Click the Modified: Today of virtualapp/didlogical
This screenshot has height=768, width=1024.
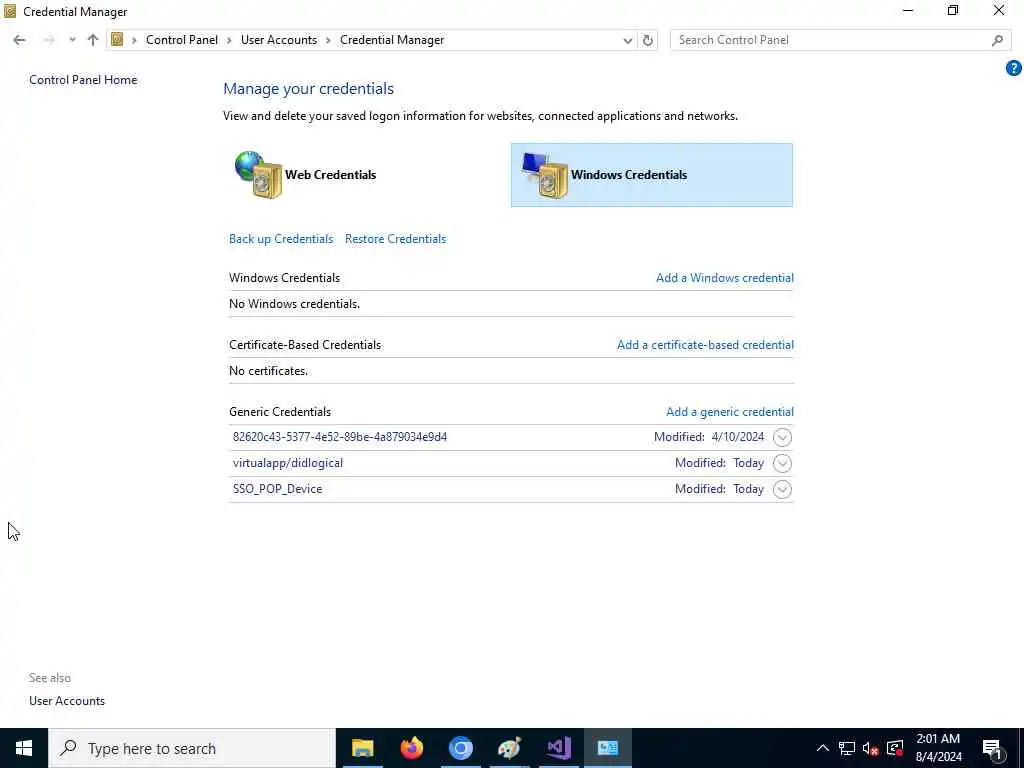(719, 463)
